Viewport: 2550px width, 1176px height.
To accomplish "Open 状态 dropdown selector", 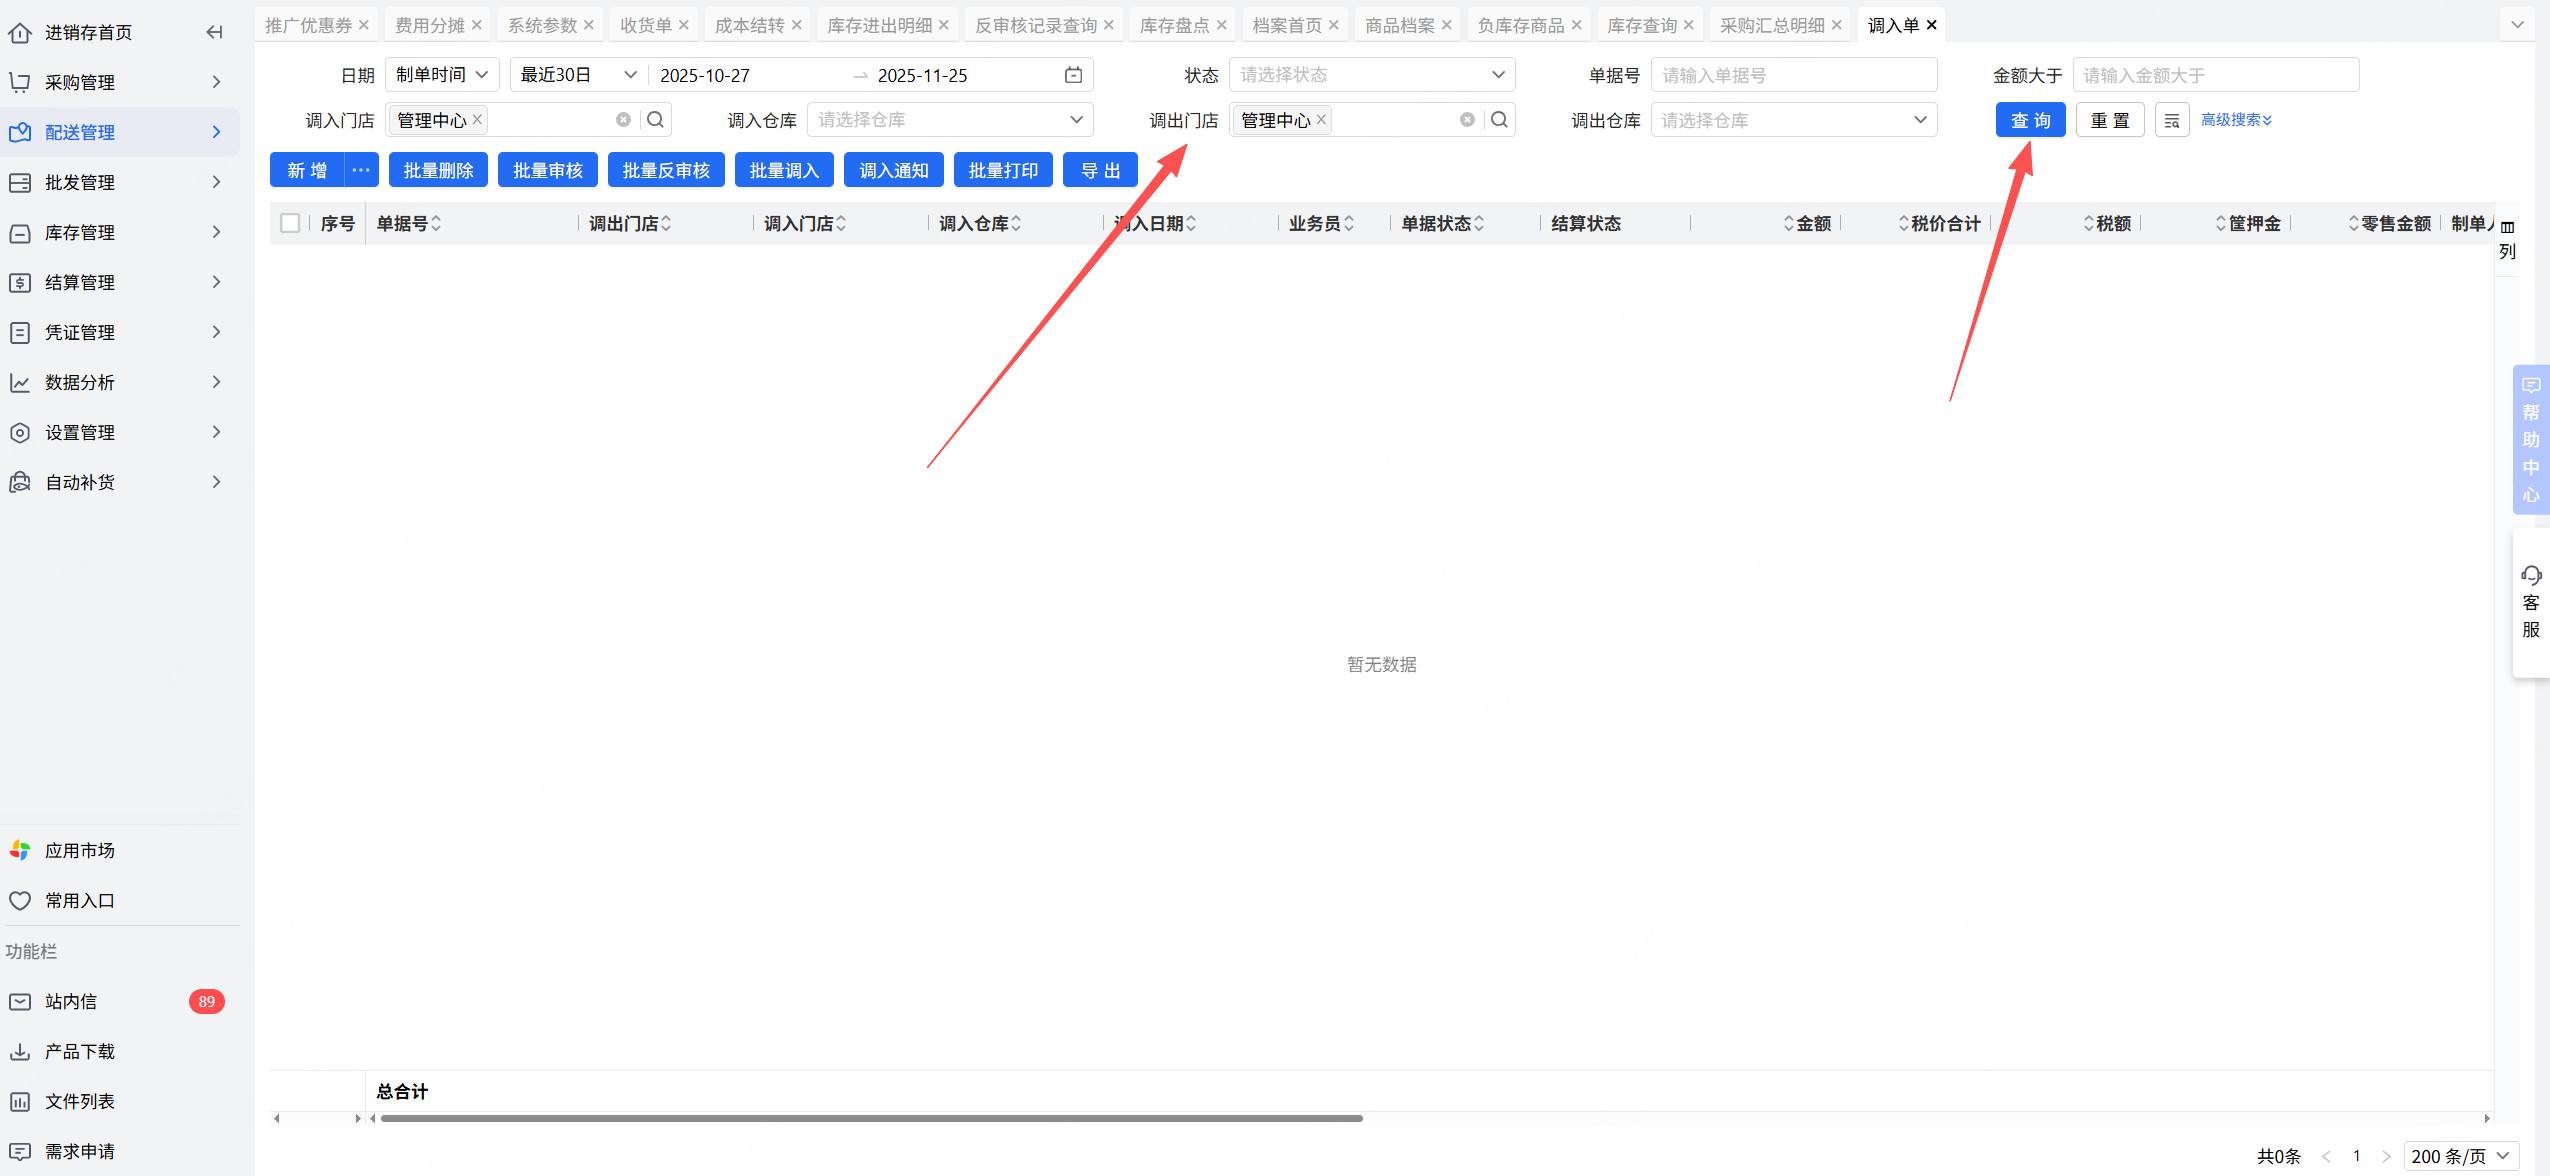I will pyautogui.click(x=1371, y=75).
